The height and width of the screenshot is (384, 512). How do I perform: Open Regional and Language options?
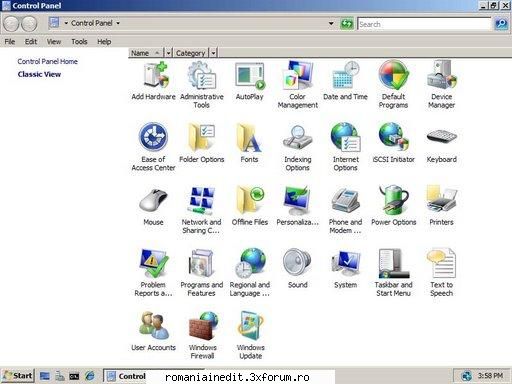point(250,273)
